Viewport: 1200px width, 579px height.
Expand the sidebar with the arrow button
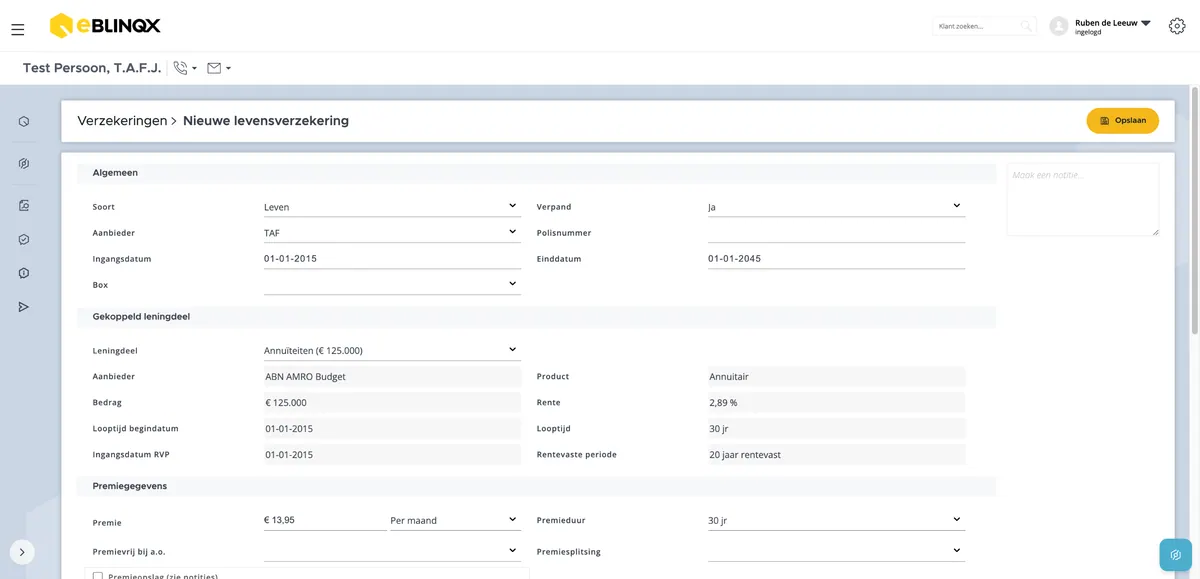tap(22, 552)
